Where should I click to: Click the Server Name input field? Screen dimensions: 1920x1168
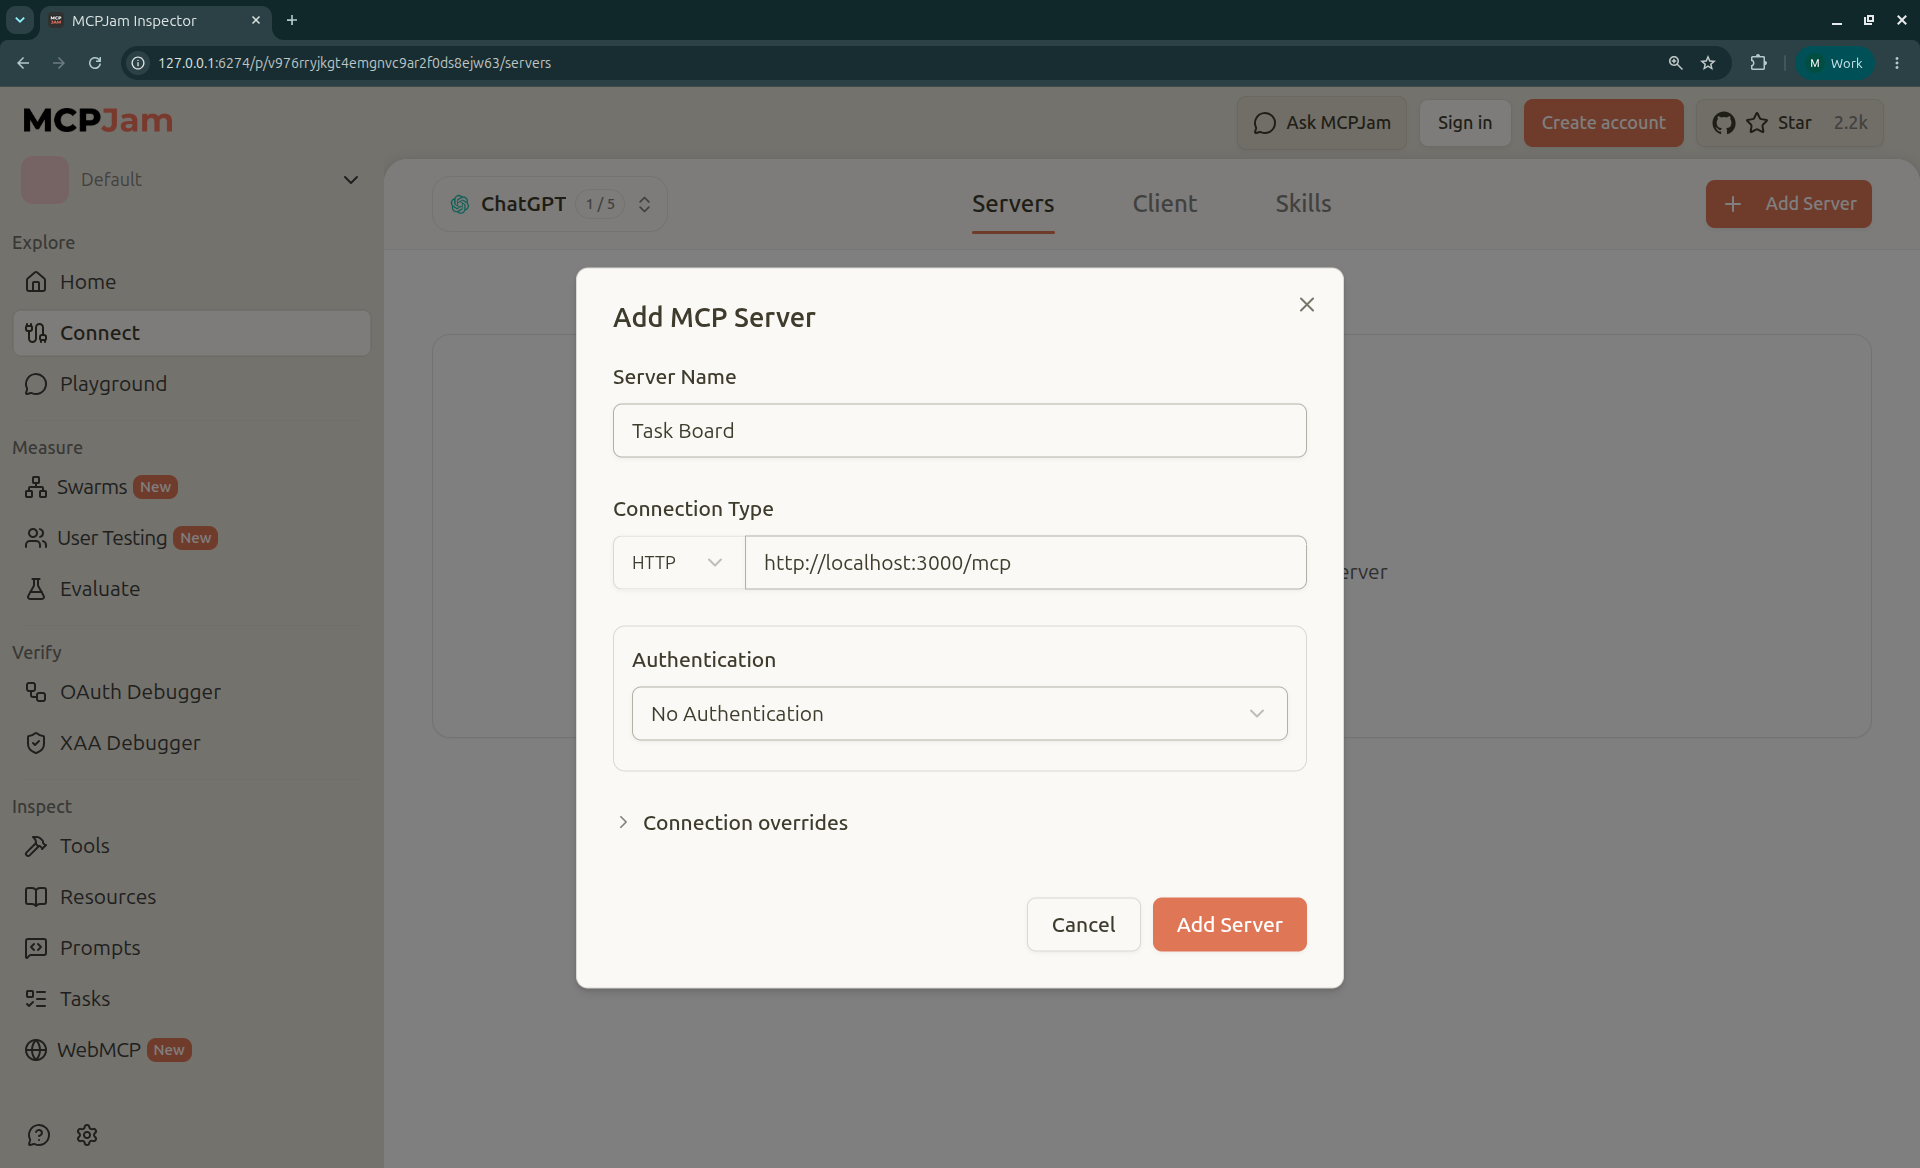(x=959, y=431)
